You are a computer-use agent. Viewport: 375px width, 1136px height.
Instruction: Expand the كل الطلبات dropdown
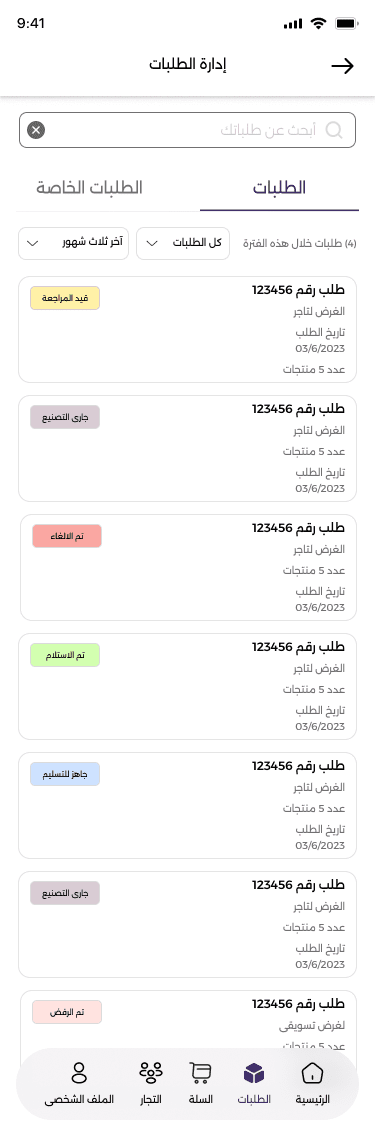183,243
